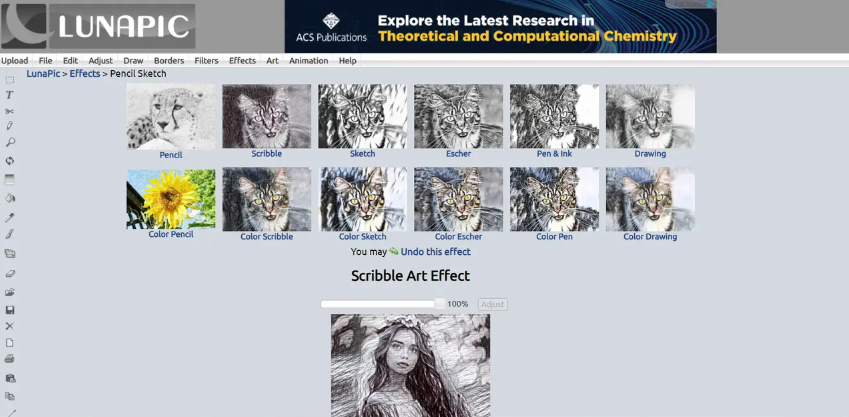
Task: Click the Print icon in sidebar
Action: click(10, 359)
